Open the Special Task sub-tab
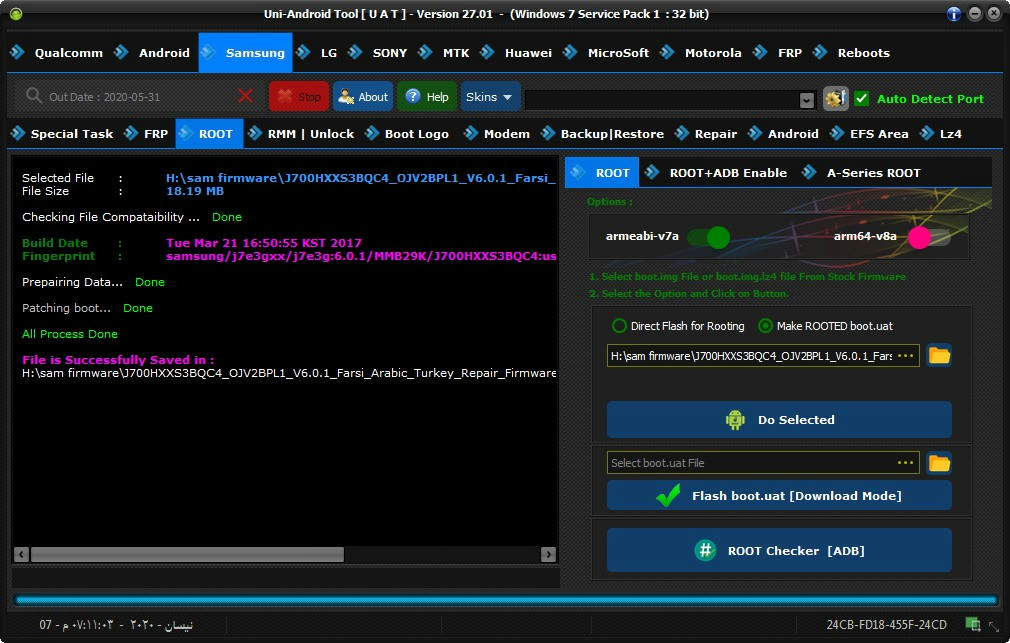This screenshot has height=643, width=1010. (x=62, y=134)
